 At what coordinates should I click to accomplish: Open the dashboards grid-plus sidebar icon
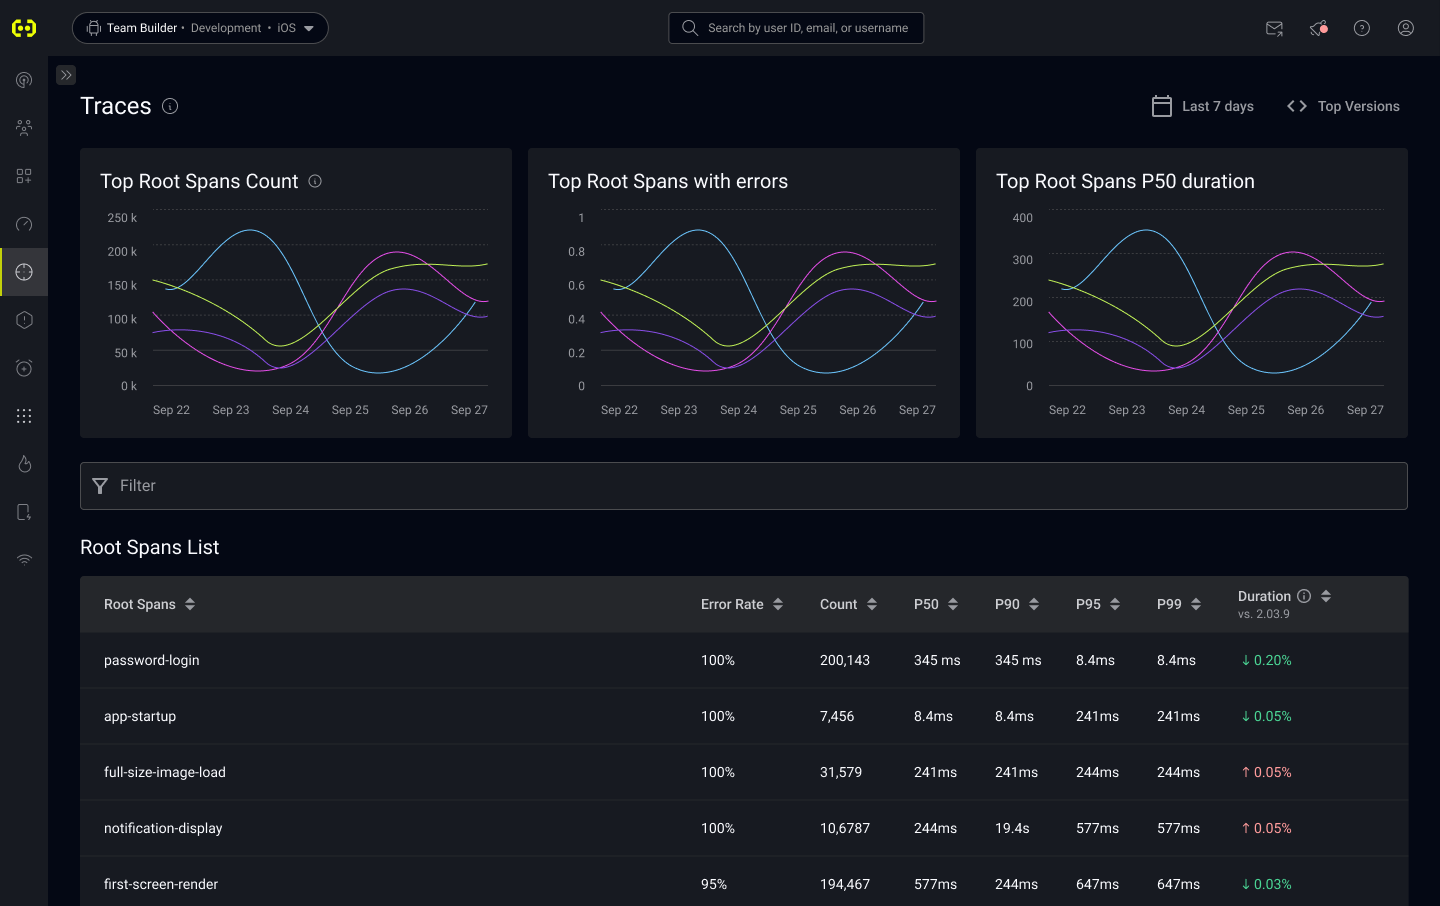24,176
